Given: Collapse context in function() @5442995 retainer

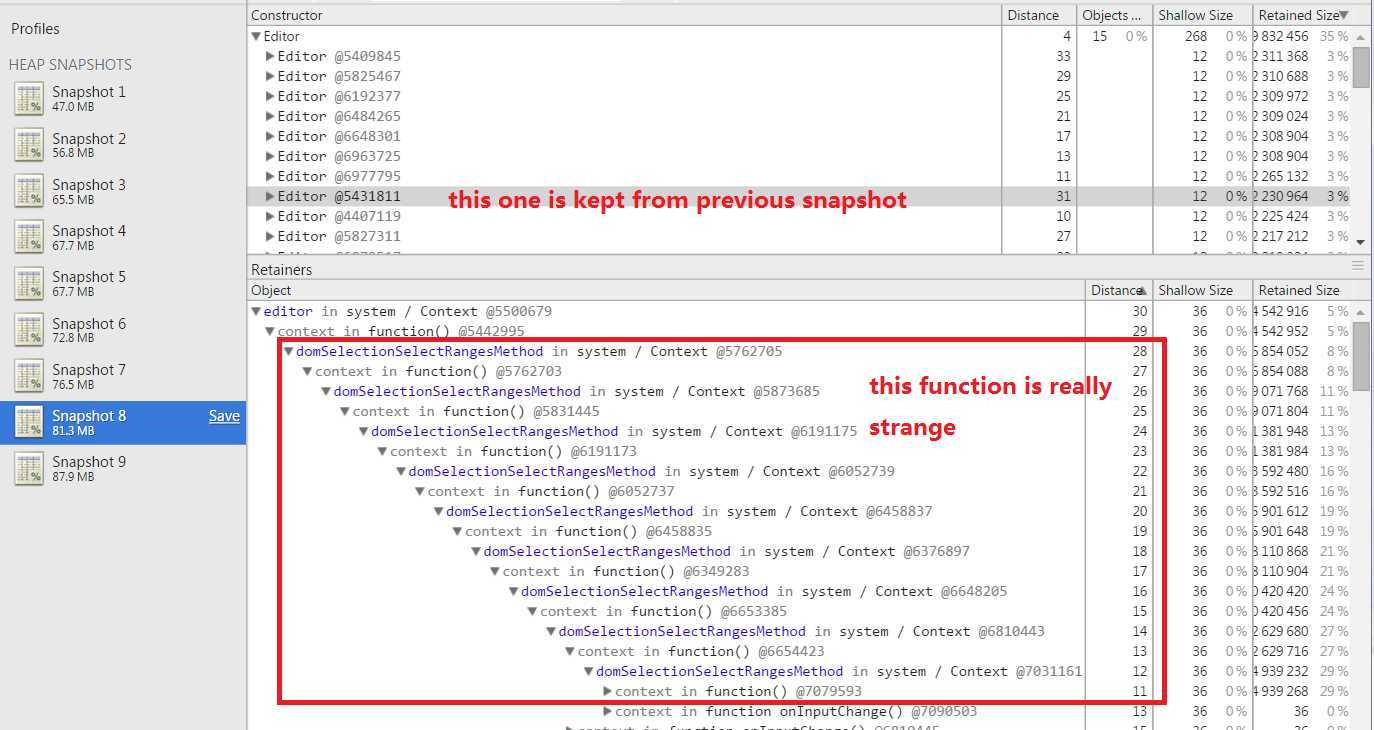Looking at the screenshot, I should [x=270, y=331].
